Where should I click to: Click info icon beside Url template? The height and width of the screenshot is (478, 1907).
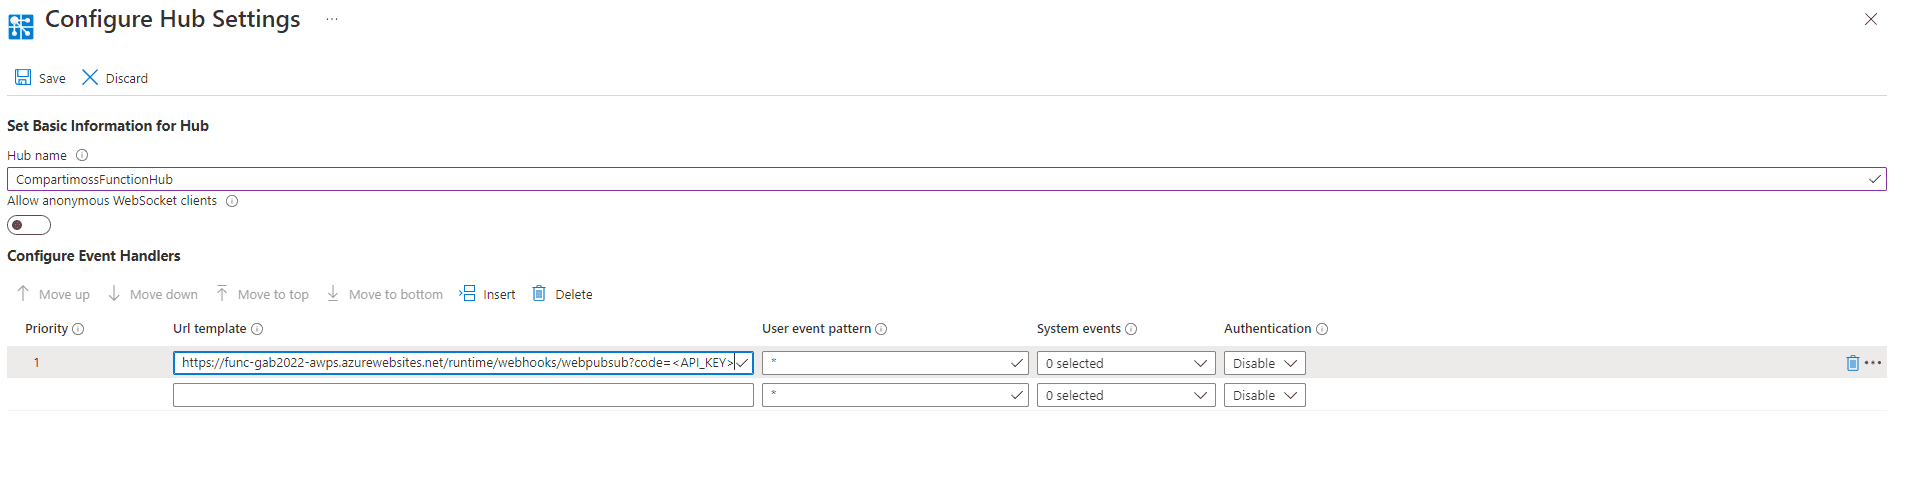pyautogui.click(x=257, y=329)
